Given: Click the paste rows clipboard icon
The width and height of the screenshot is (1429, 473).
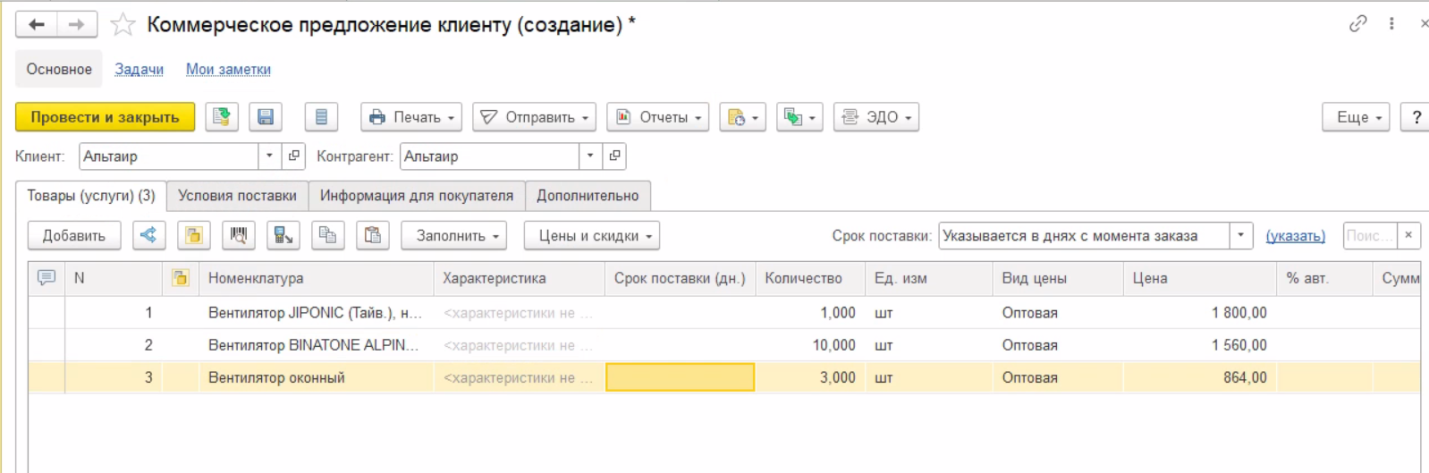Looking at the screenshot, I should 372,236.
